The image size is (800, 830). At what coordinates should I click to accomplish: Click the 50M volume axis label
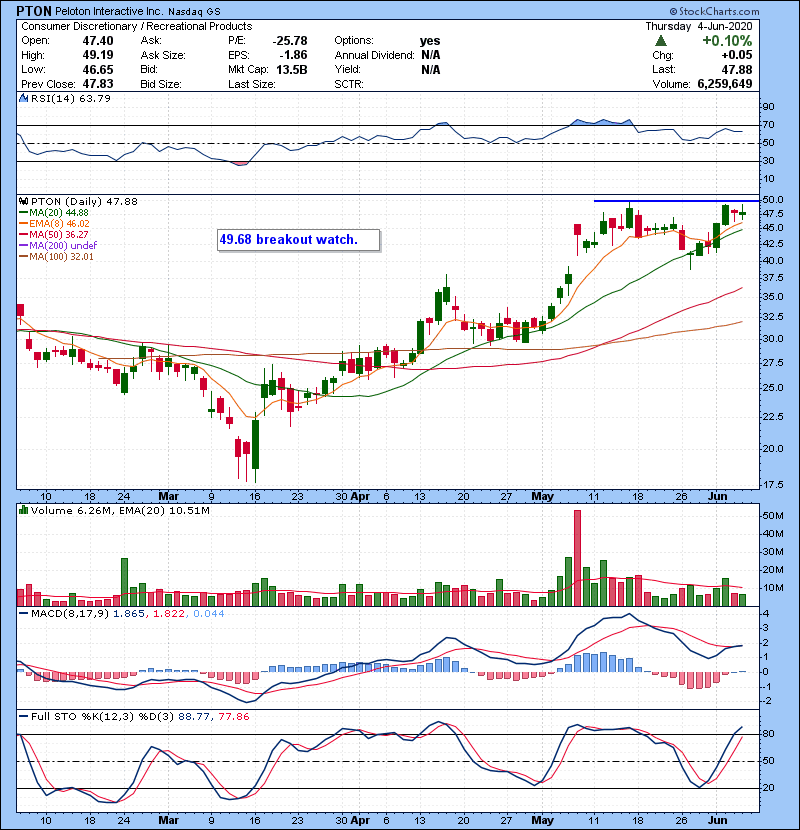tap(773, 516)
